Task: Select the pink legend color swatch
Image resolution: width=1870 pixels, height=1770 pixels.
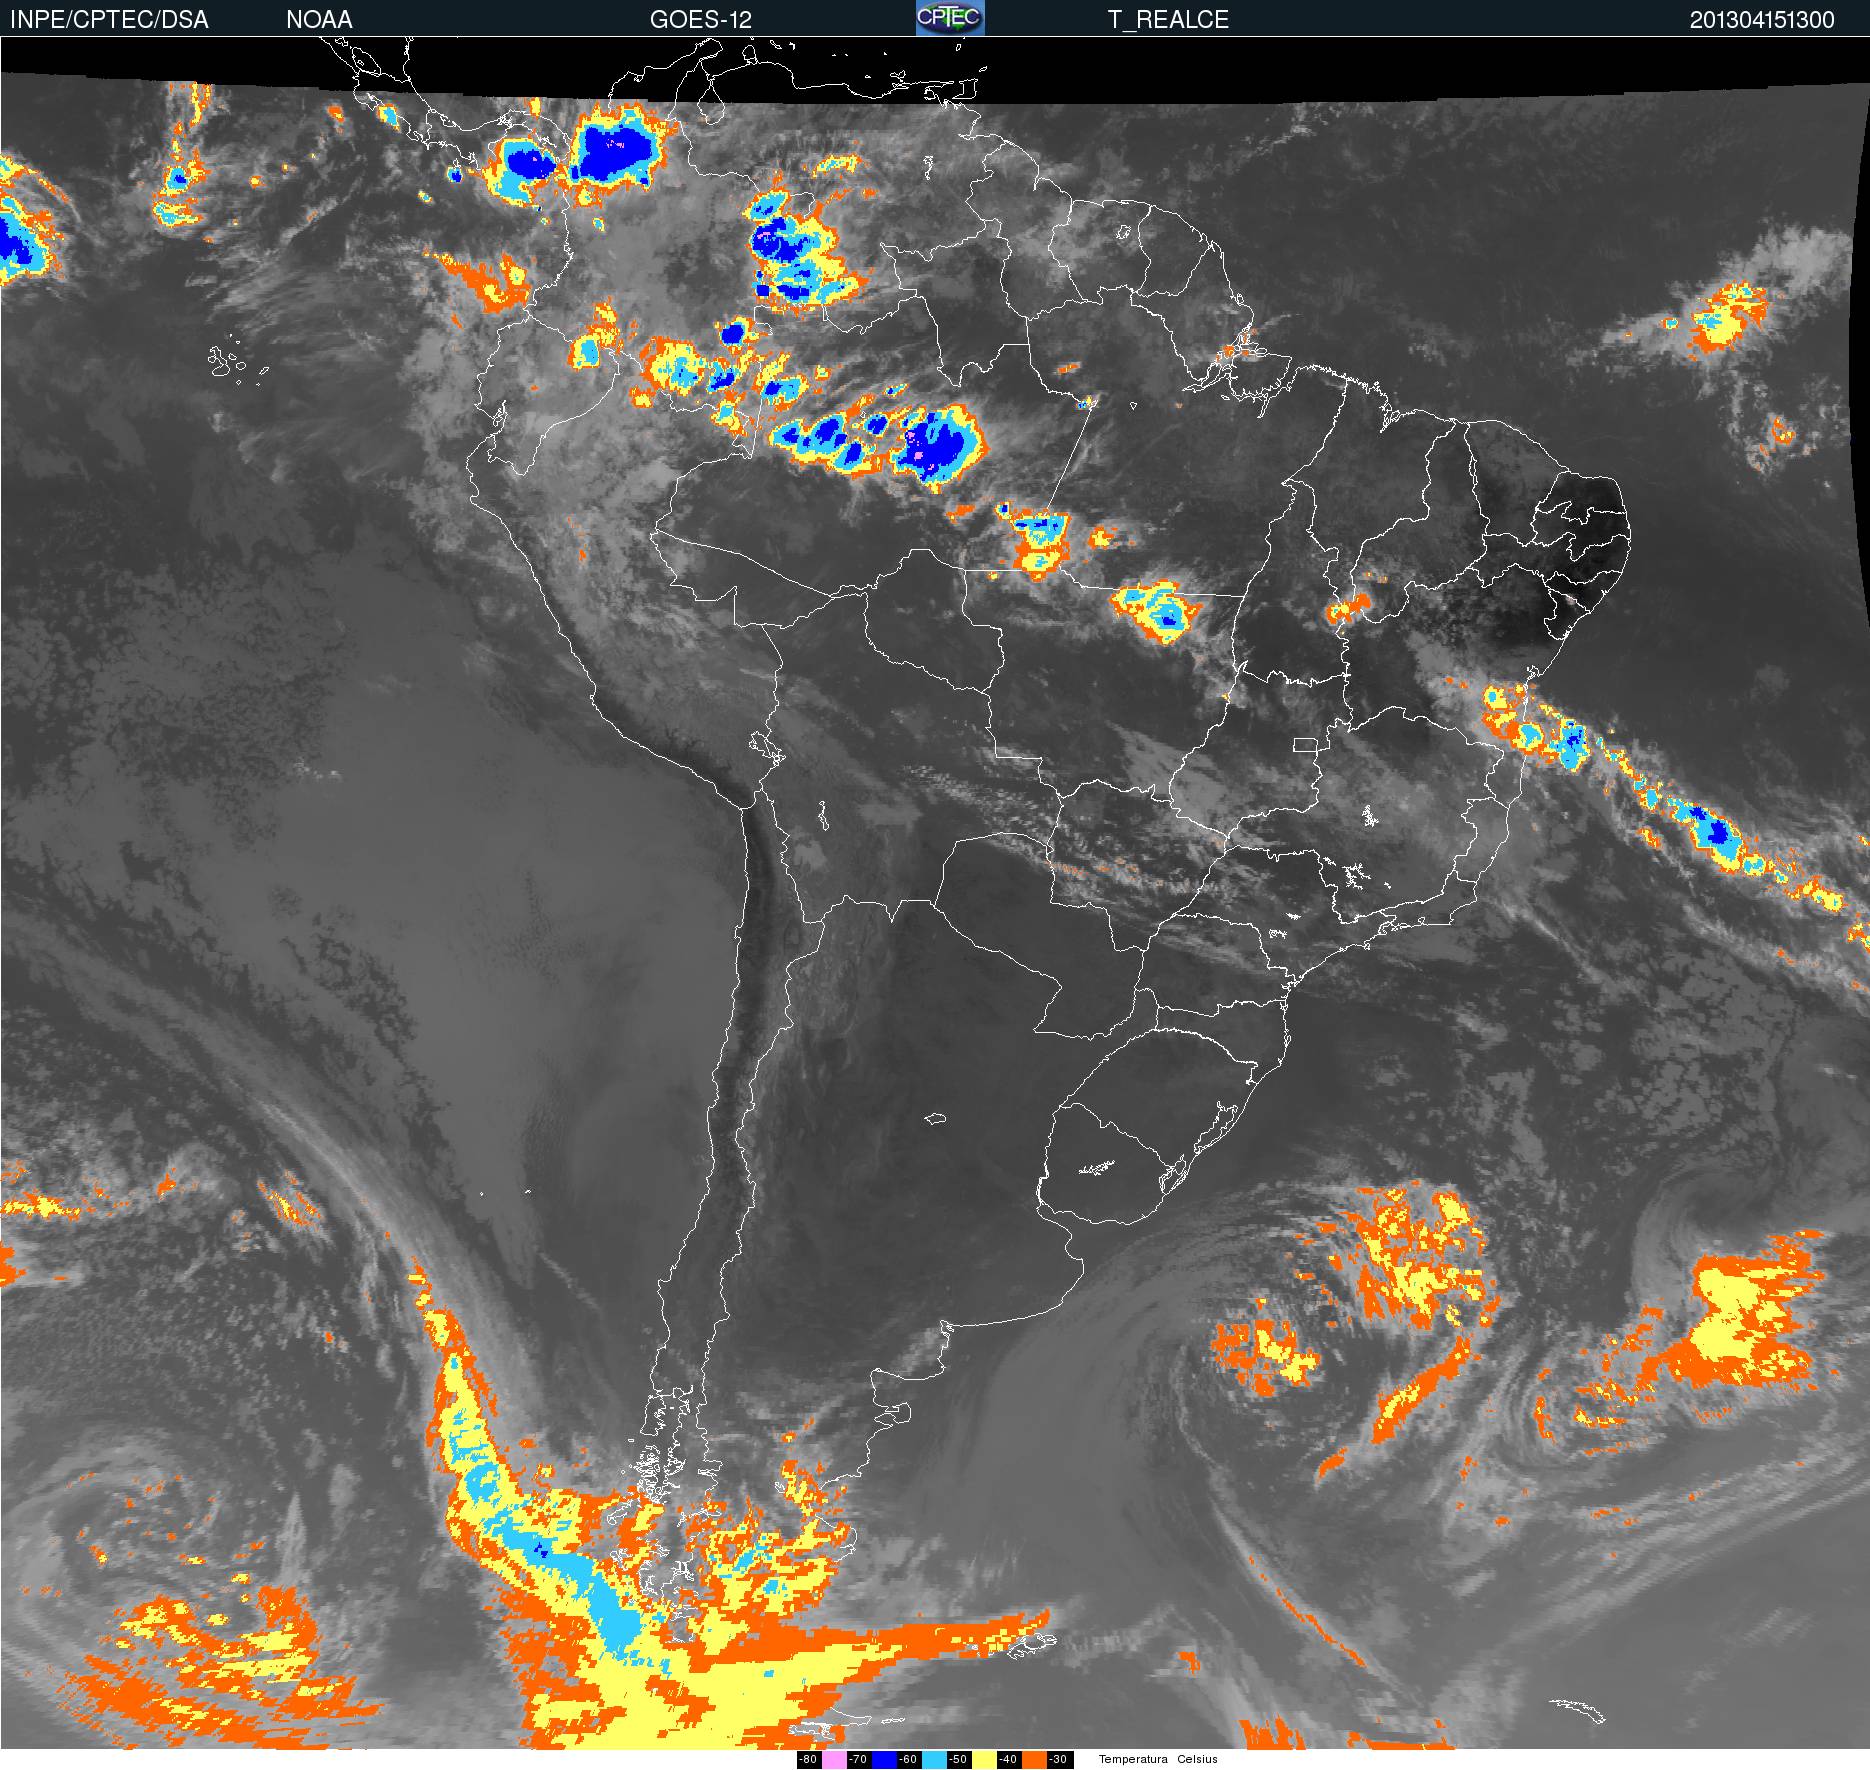Action: tap(834, 1760)
